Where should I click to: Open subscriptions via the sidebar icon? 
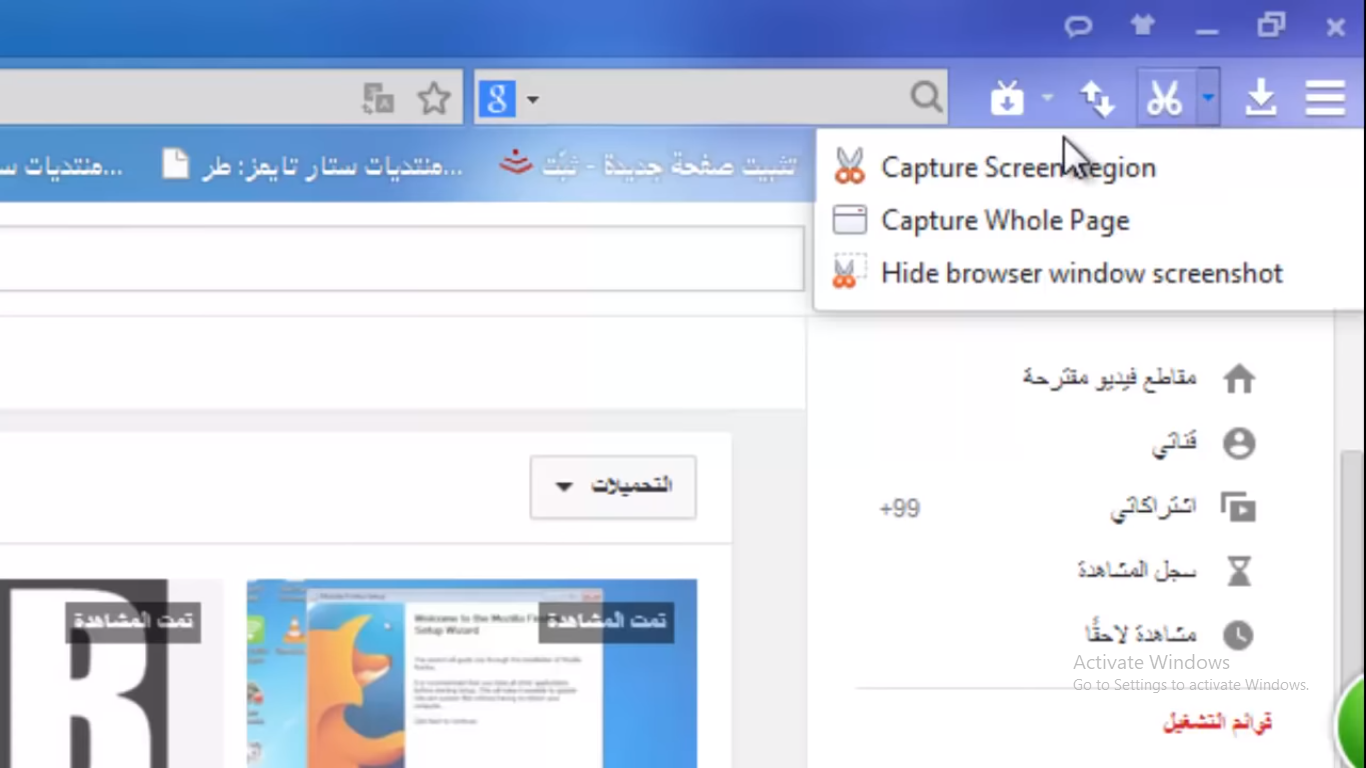1240,507
